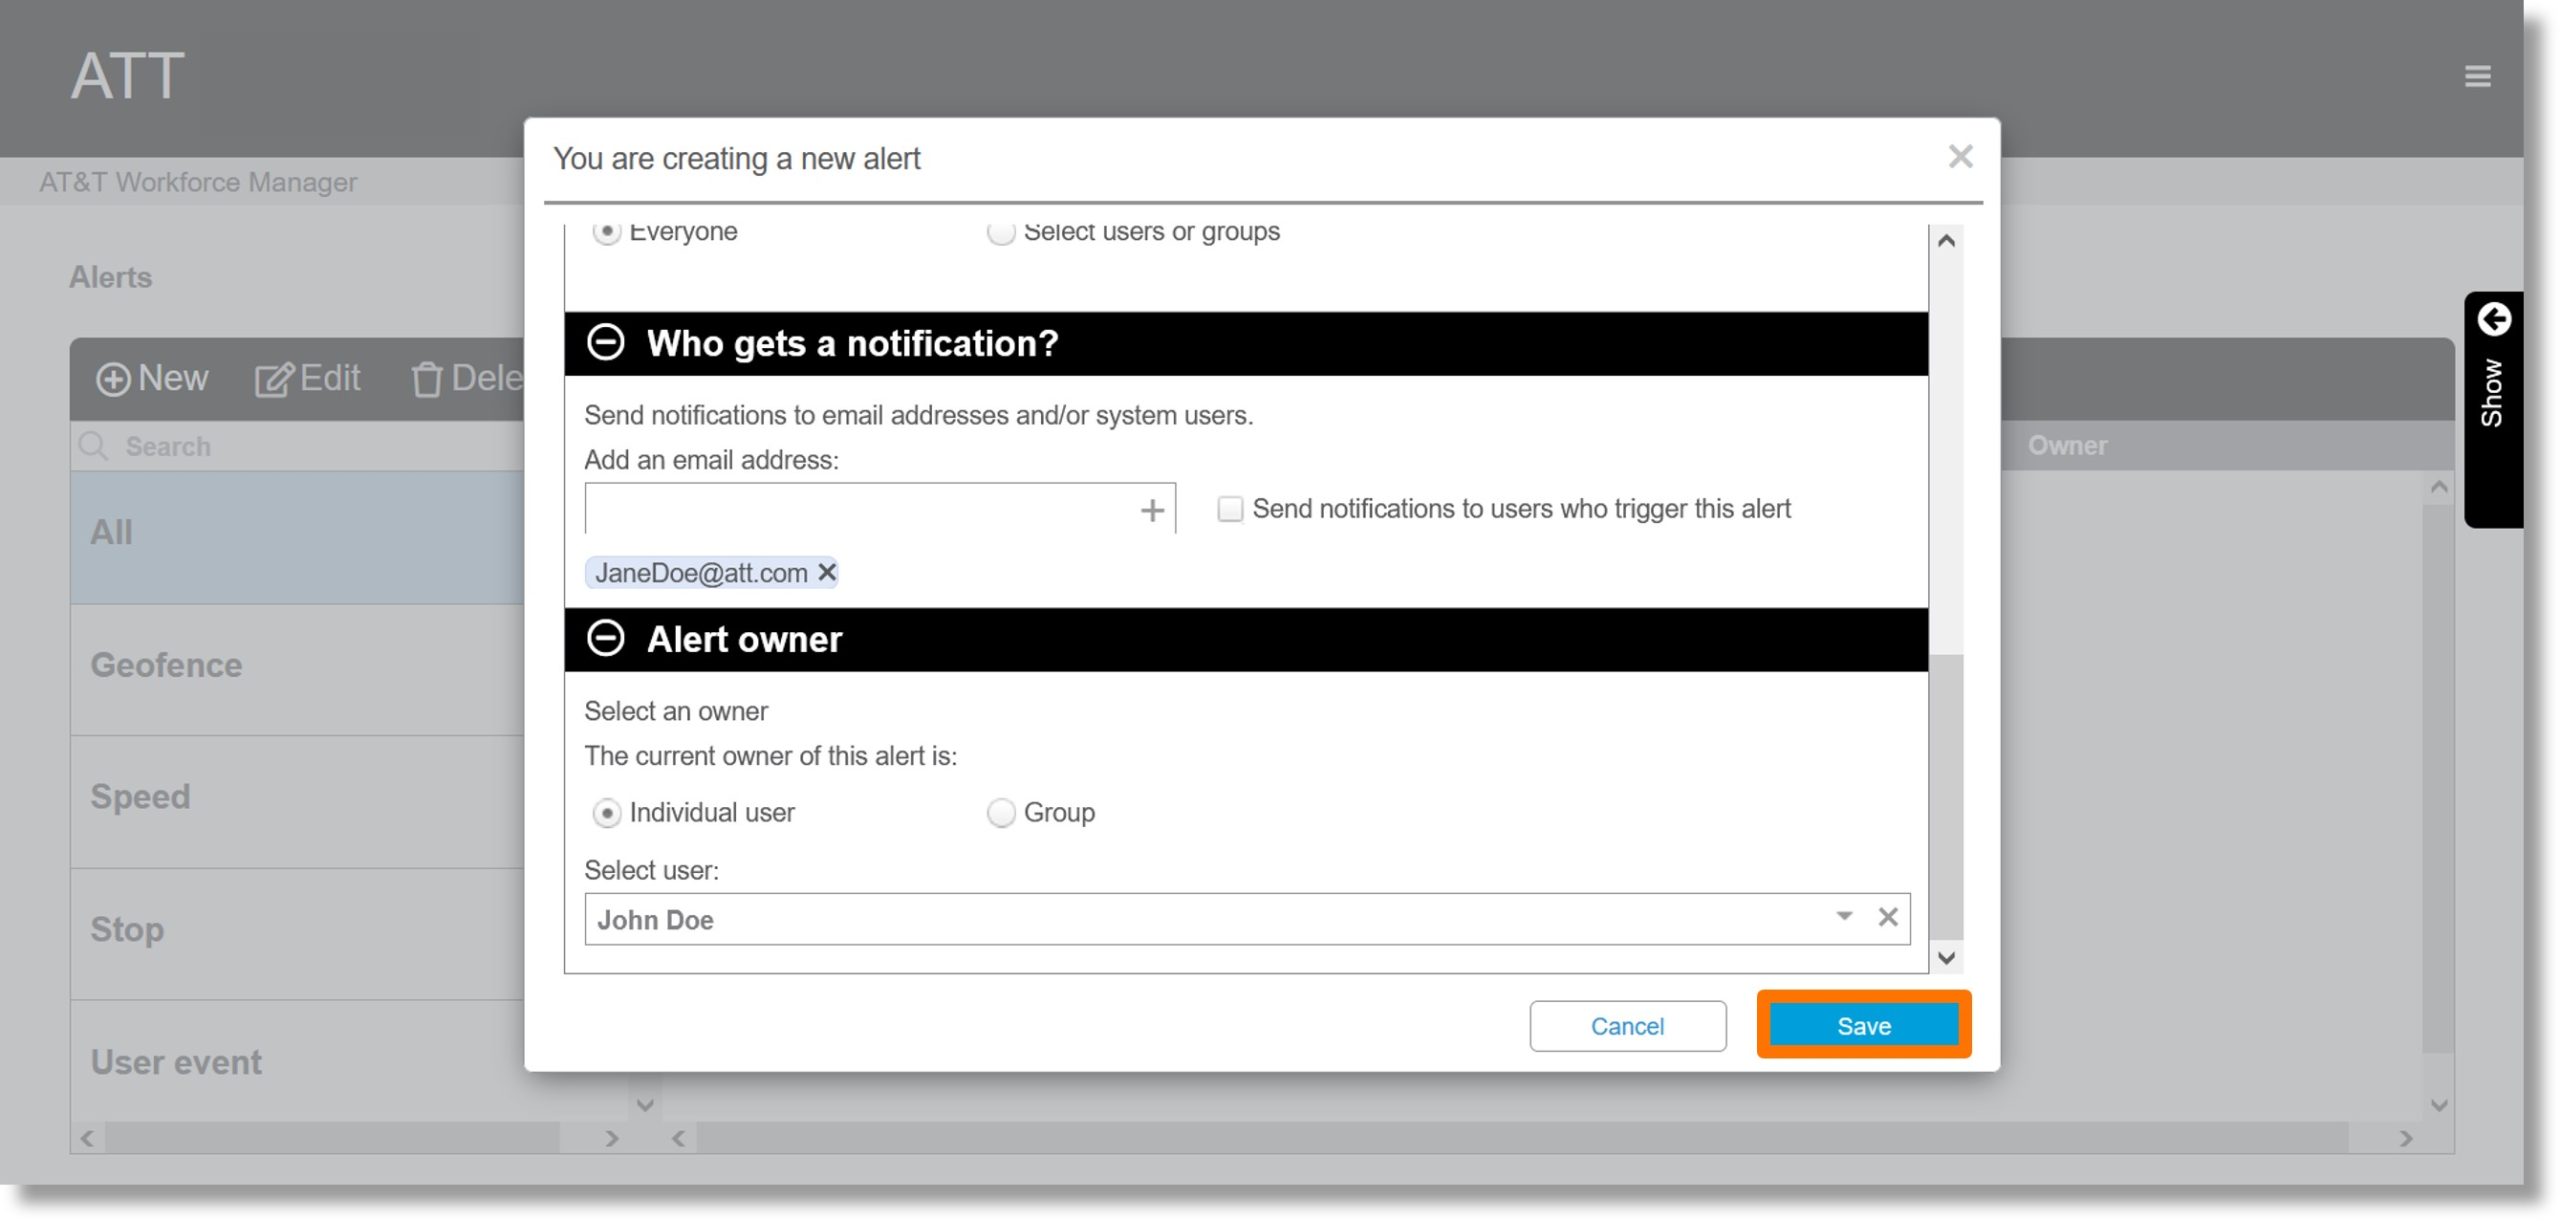This screenshot has height=1221, width=2560.
Task: Close the new alert dialog
Action: click(x=1960, y=156)
